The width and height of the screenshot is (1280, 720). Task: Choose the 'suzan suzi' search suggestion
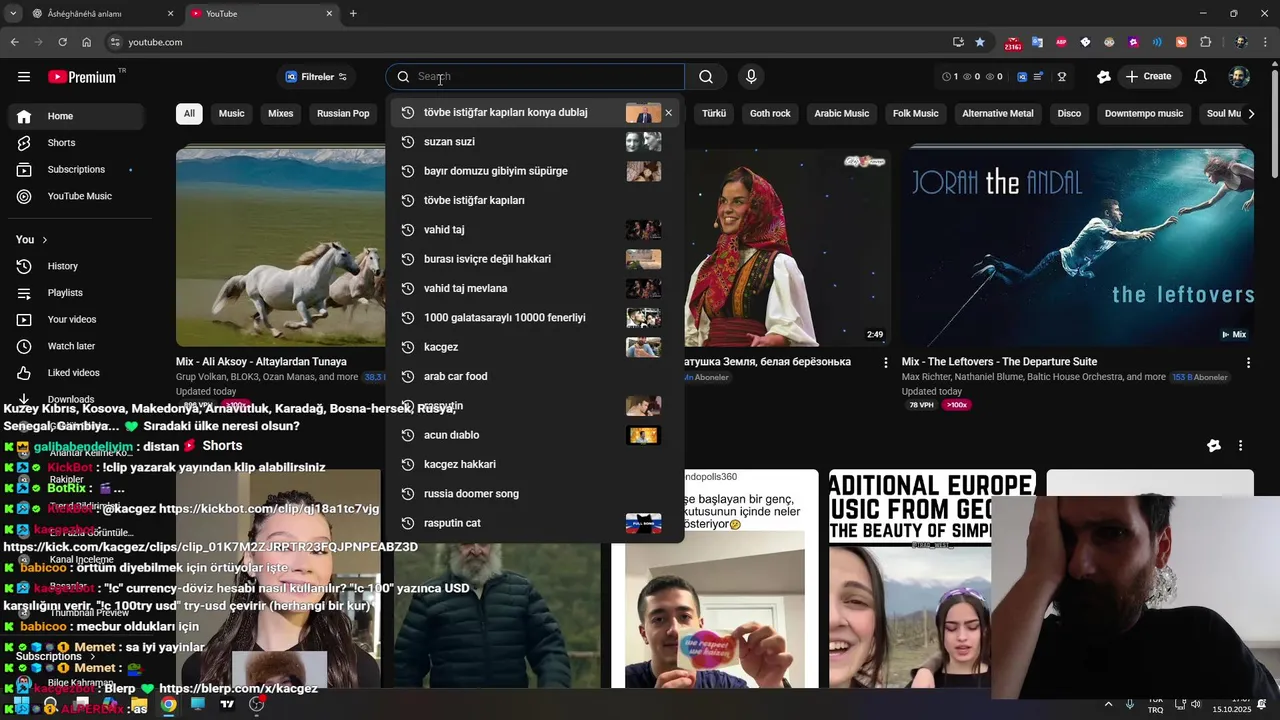point(535,142)
